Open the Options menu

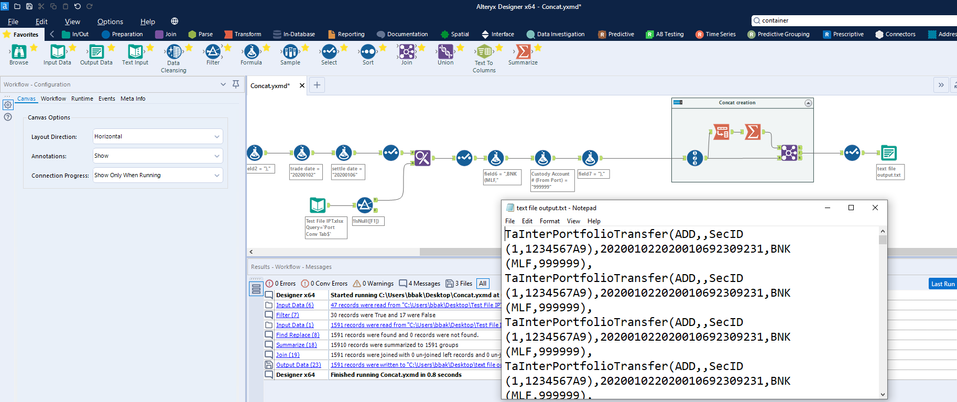click(110, 21)
